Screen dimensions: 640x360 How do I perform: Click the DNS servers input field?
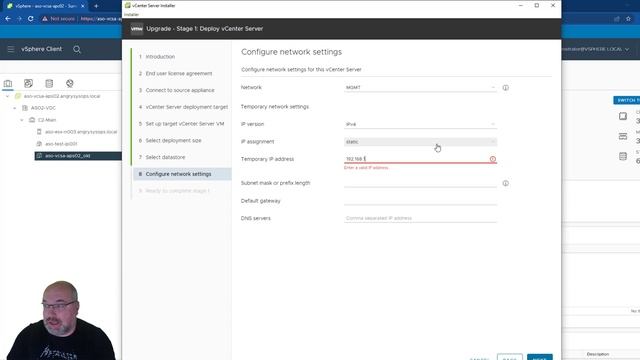point(420,218)
